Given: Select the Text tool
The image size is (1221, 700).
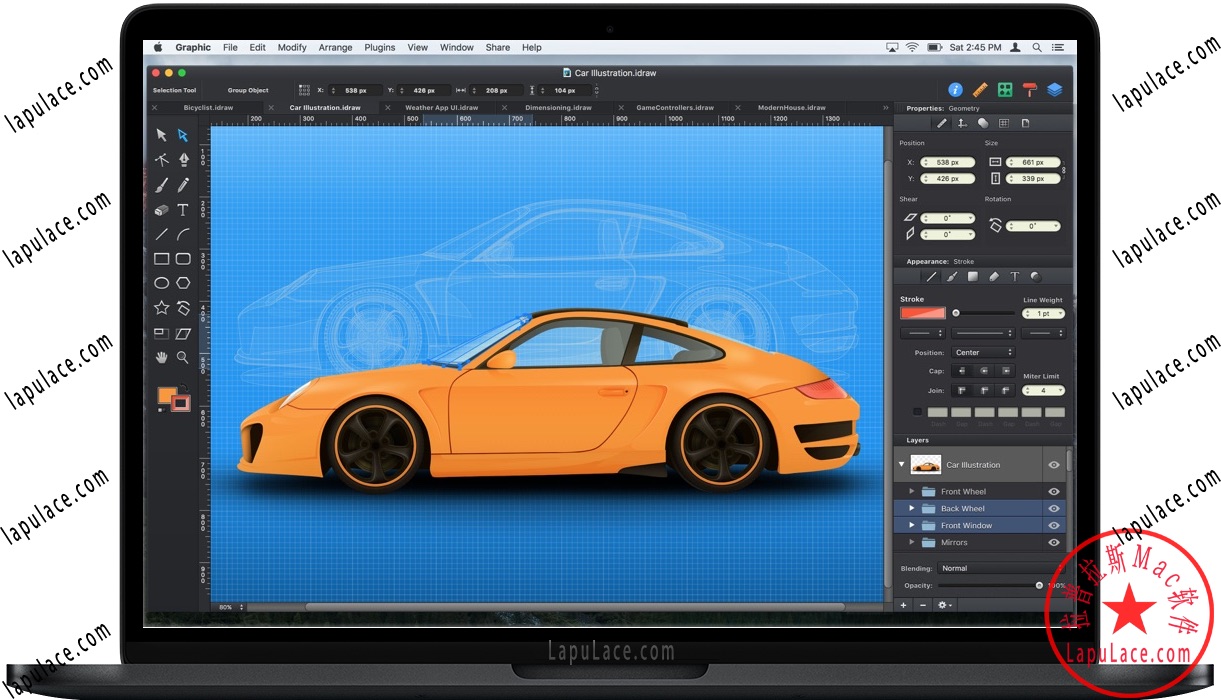Looking at the screenshot, I should click(183, 210).
